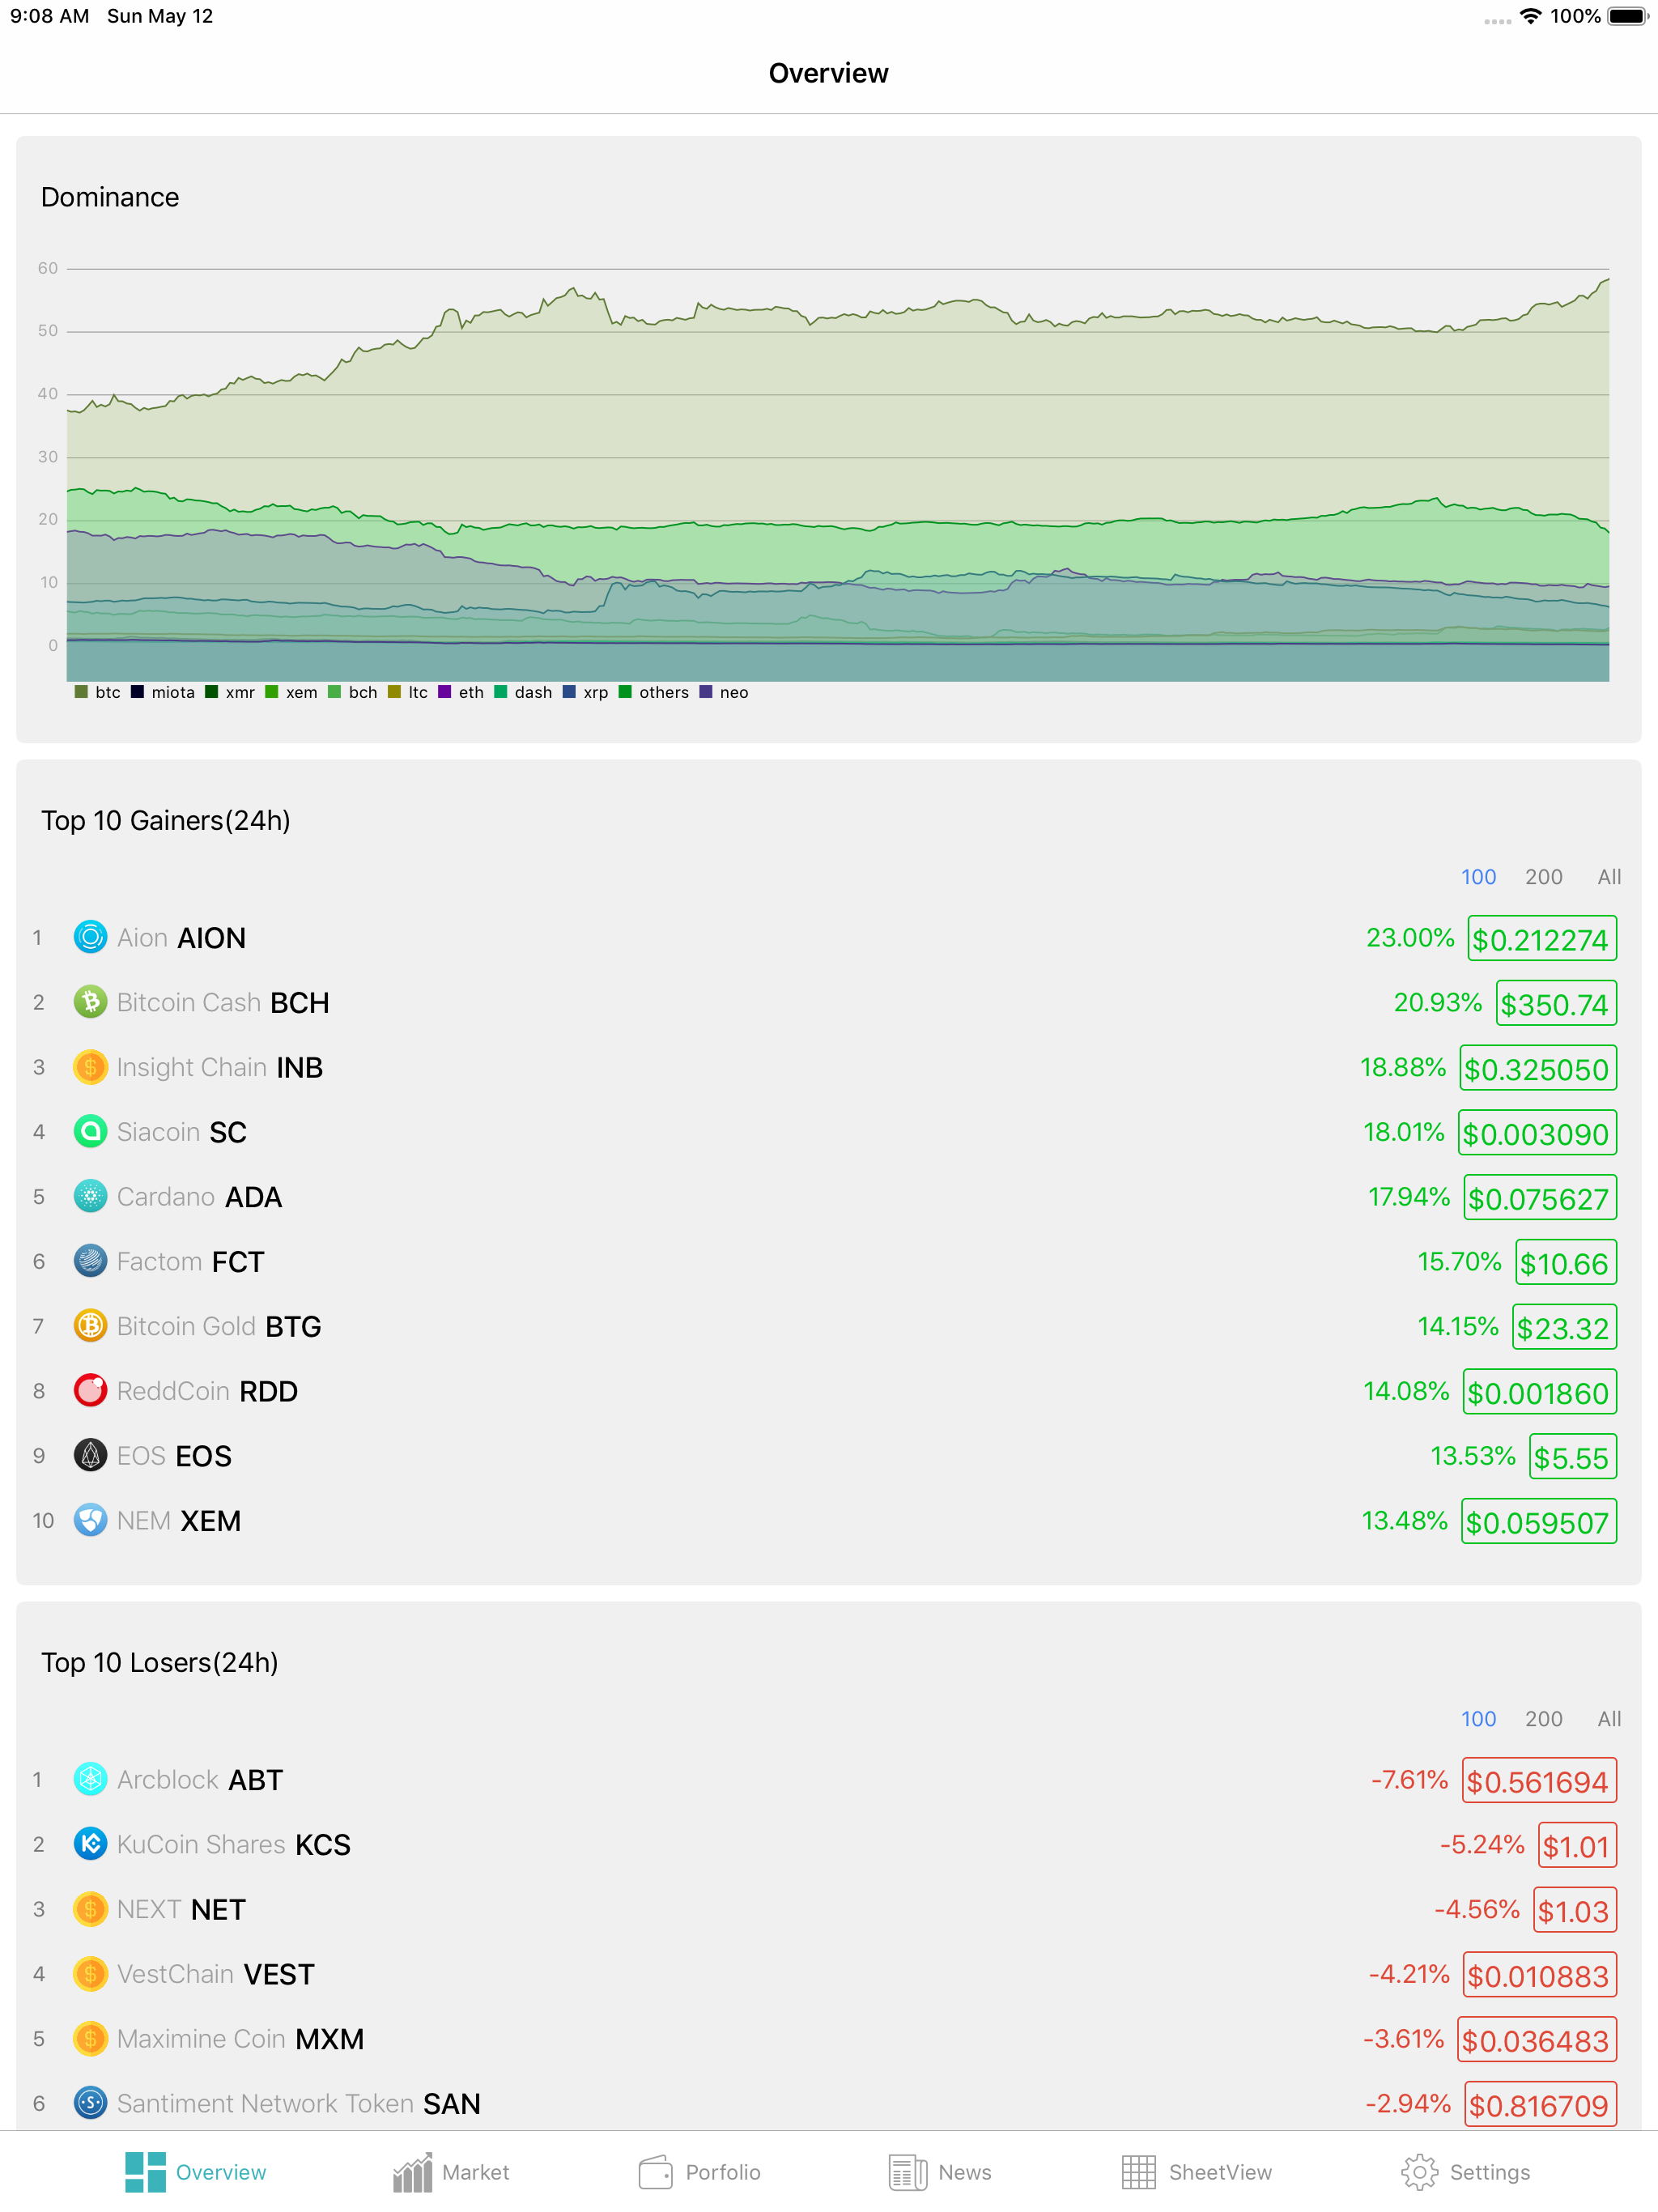Image resolution: width=1658 pixels, height=2212 pixels.
Task: Tap the Siacoin coin icon
Action: [x=90, y=1131]
